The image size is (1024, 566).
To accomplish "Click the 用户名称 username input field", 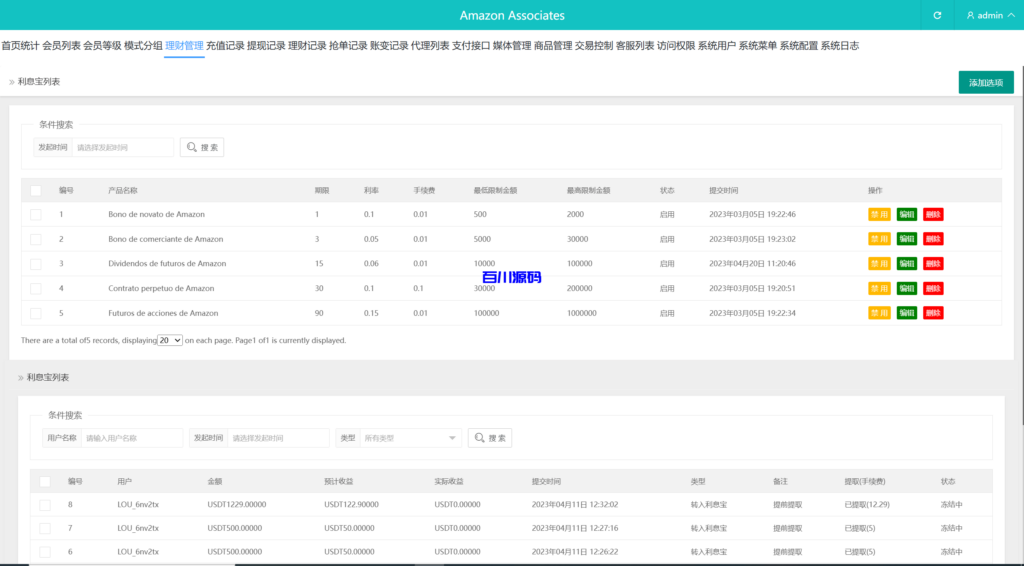I will coord(132,438).
